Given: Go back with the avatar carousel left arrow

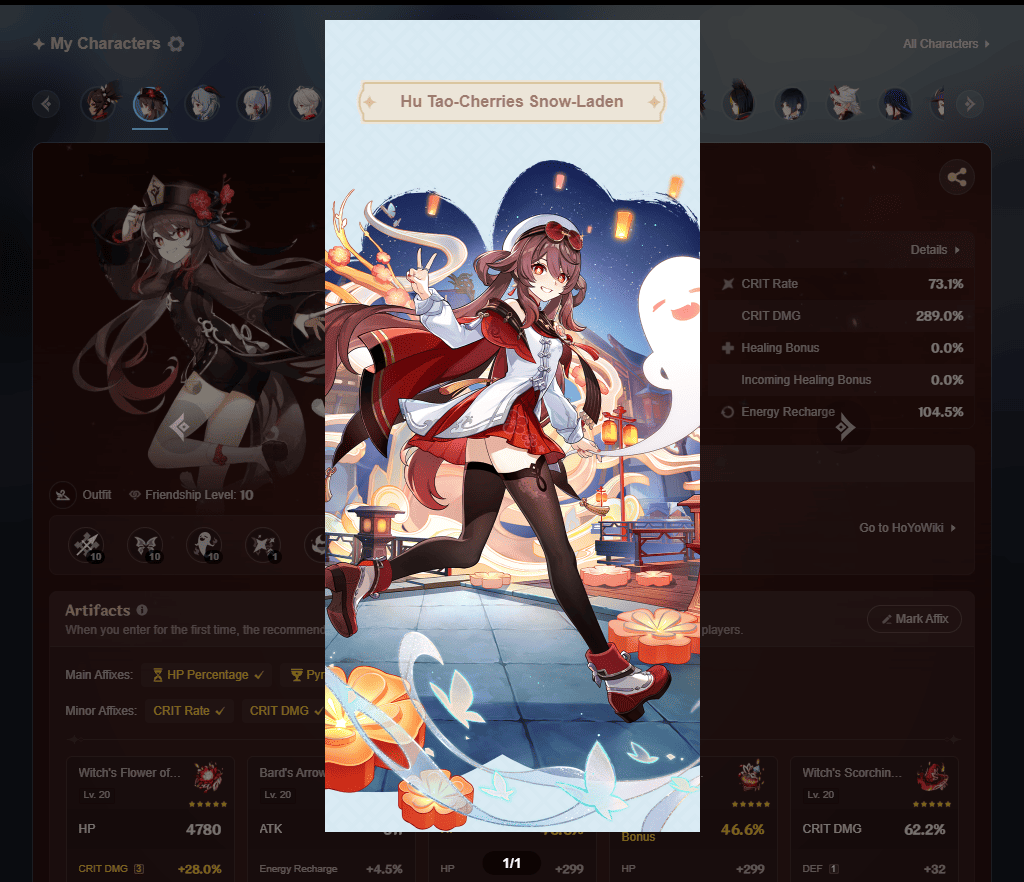Looking at the screenshot, I should click(x=46, y=104).
